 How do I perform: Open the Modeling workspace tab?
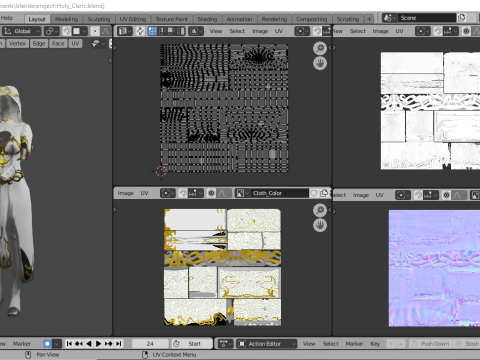click(x=66, y=19)
